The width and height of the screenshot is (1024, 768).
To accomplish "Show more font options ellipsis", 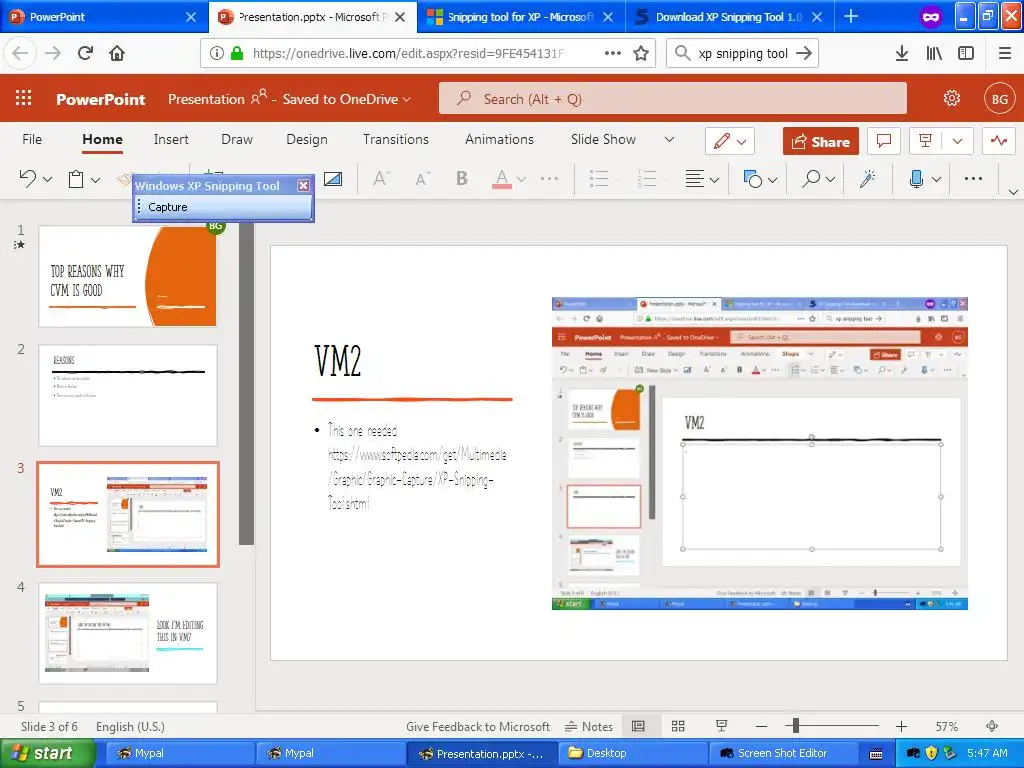I will tap(549, 178).
